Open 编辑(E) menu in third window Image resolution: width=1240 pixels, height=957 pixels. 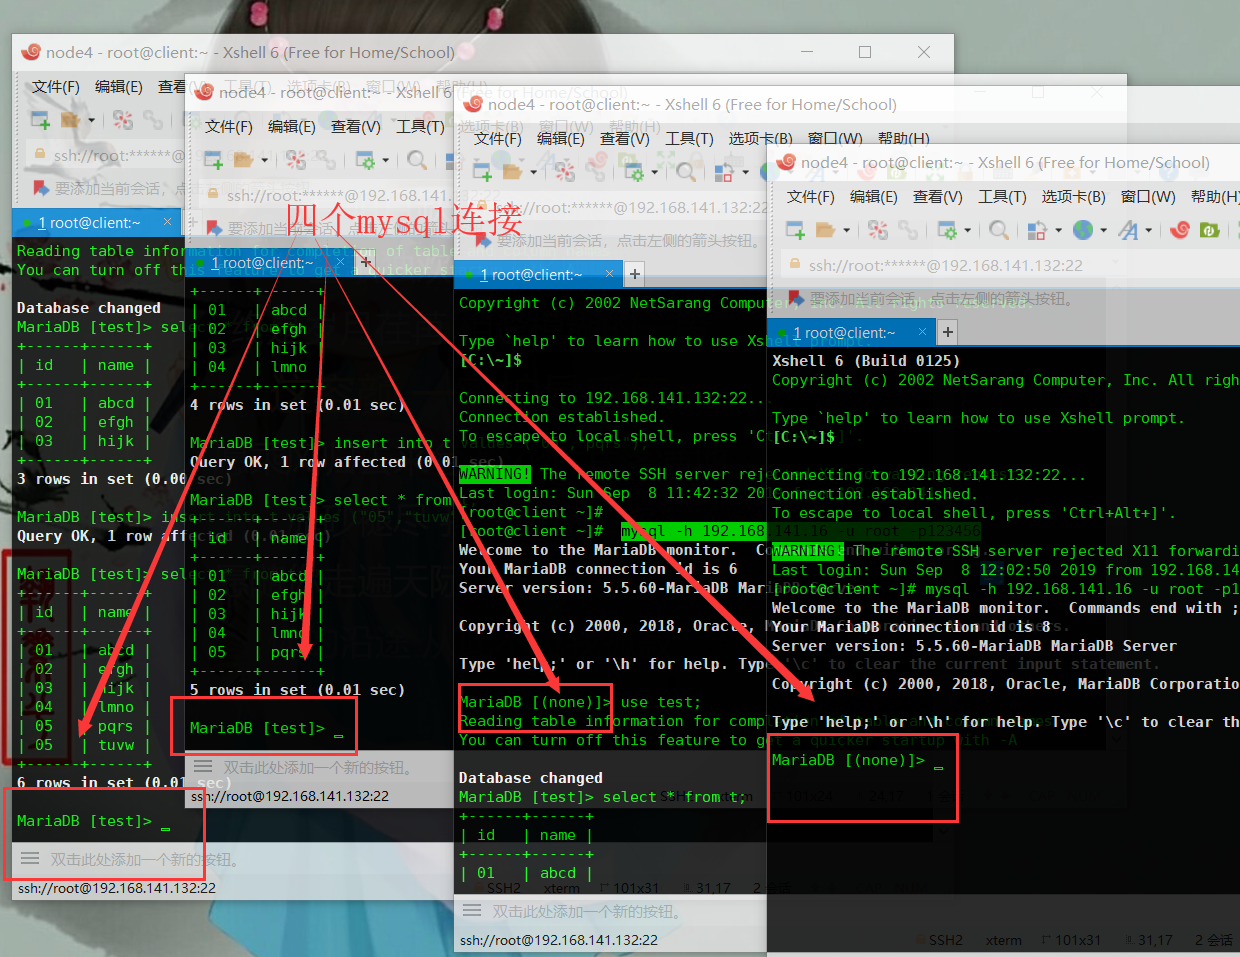tap(560, 139)
